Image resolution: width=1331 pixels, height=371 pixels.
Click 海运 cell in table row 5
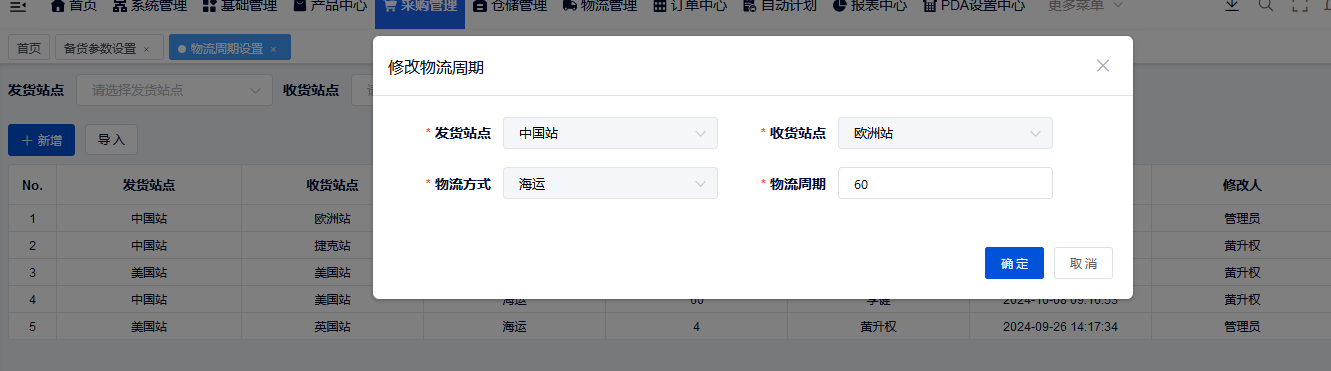(x=514, y=326)
